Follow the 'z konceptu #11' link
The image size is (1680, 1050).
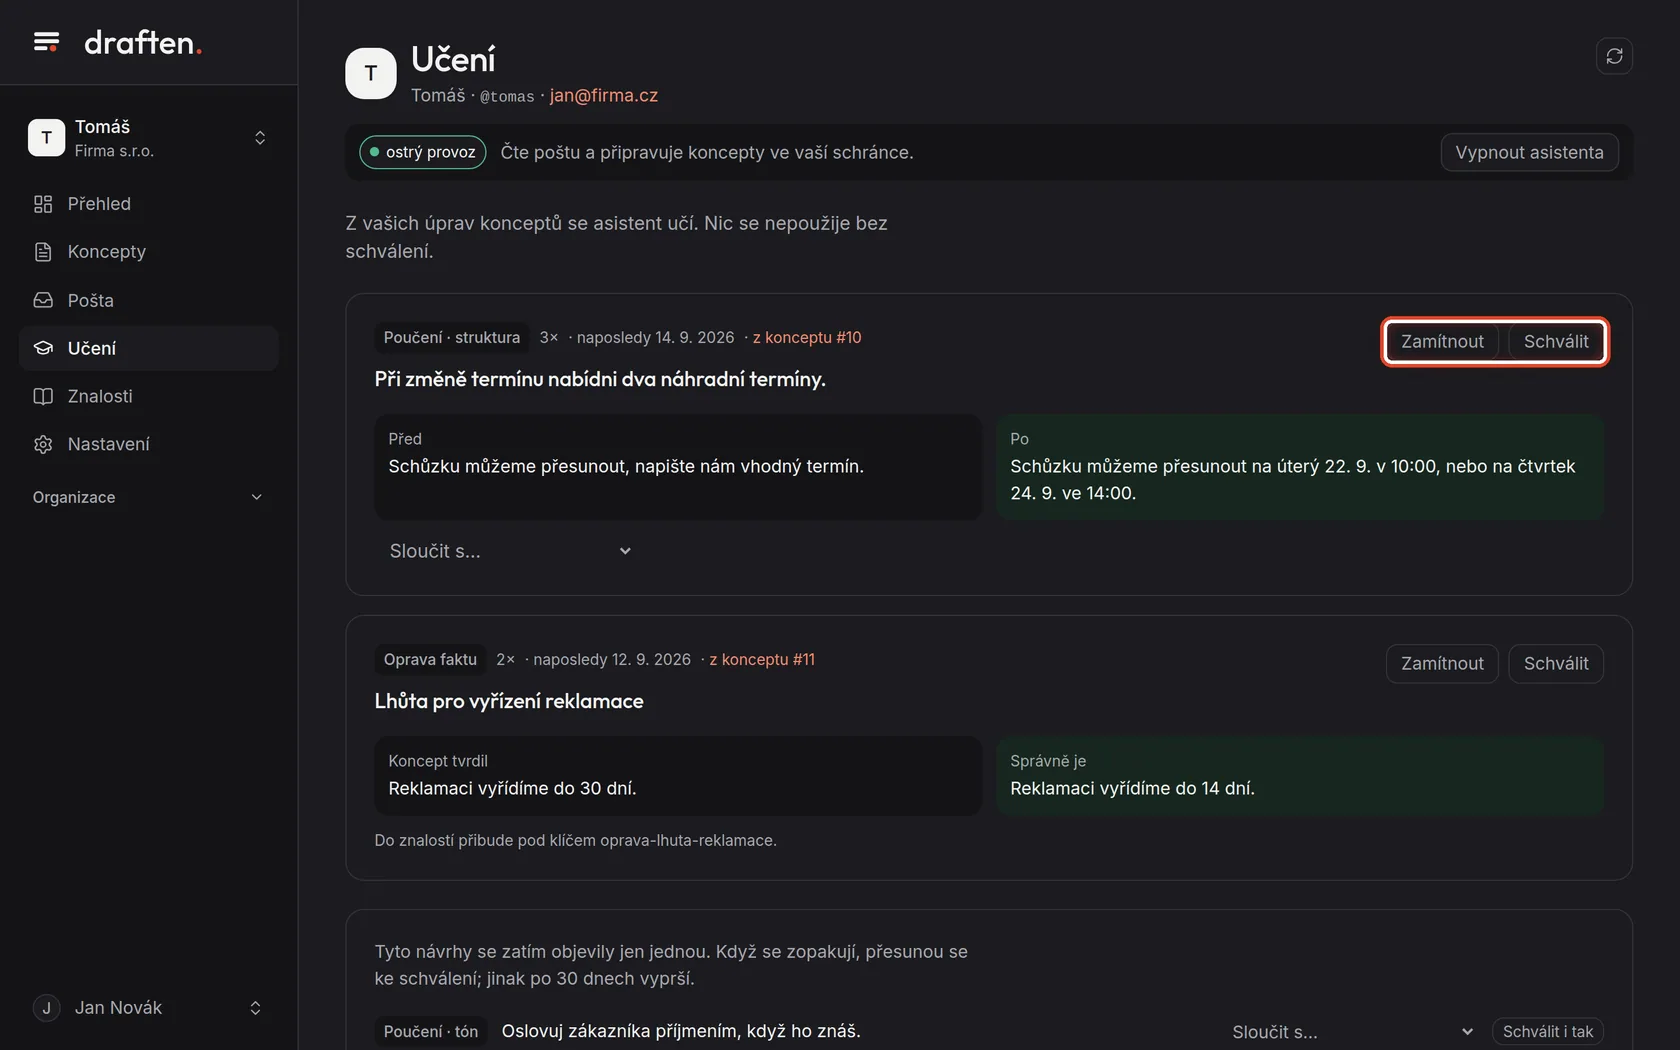coord(762,660)
